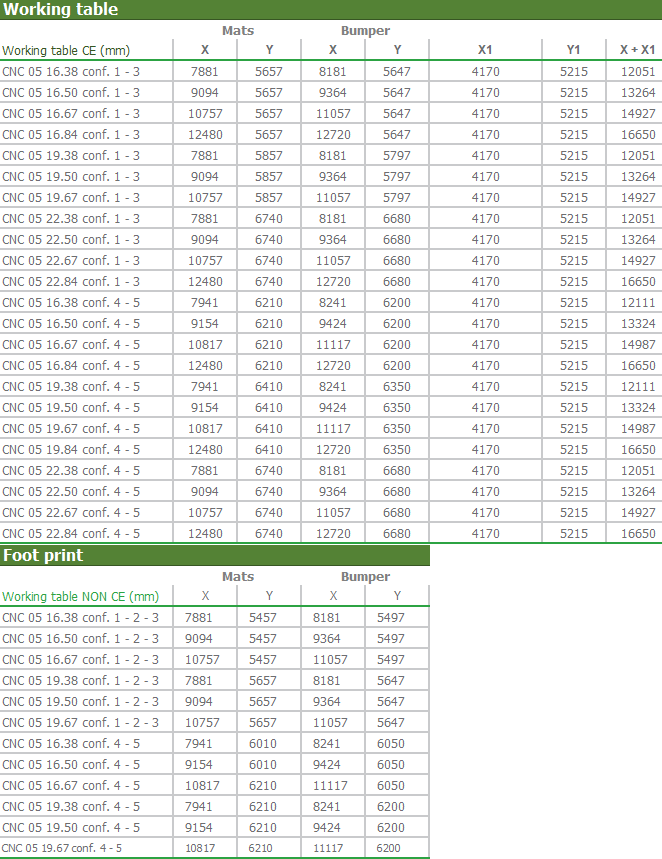The width and height of the screenshot is (662, 859).
Task: Click '11057' in the 'CNC 05 16.67 conf. 1 - 2 - 3' row
Action: [330, 660]
